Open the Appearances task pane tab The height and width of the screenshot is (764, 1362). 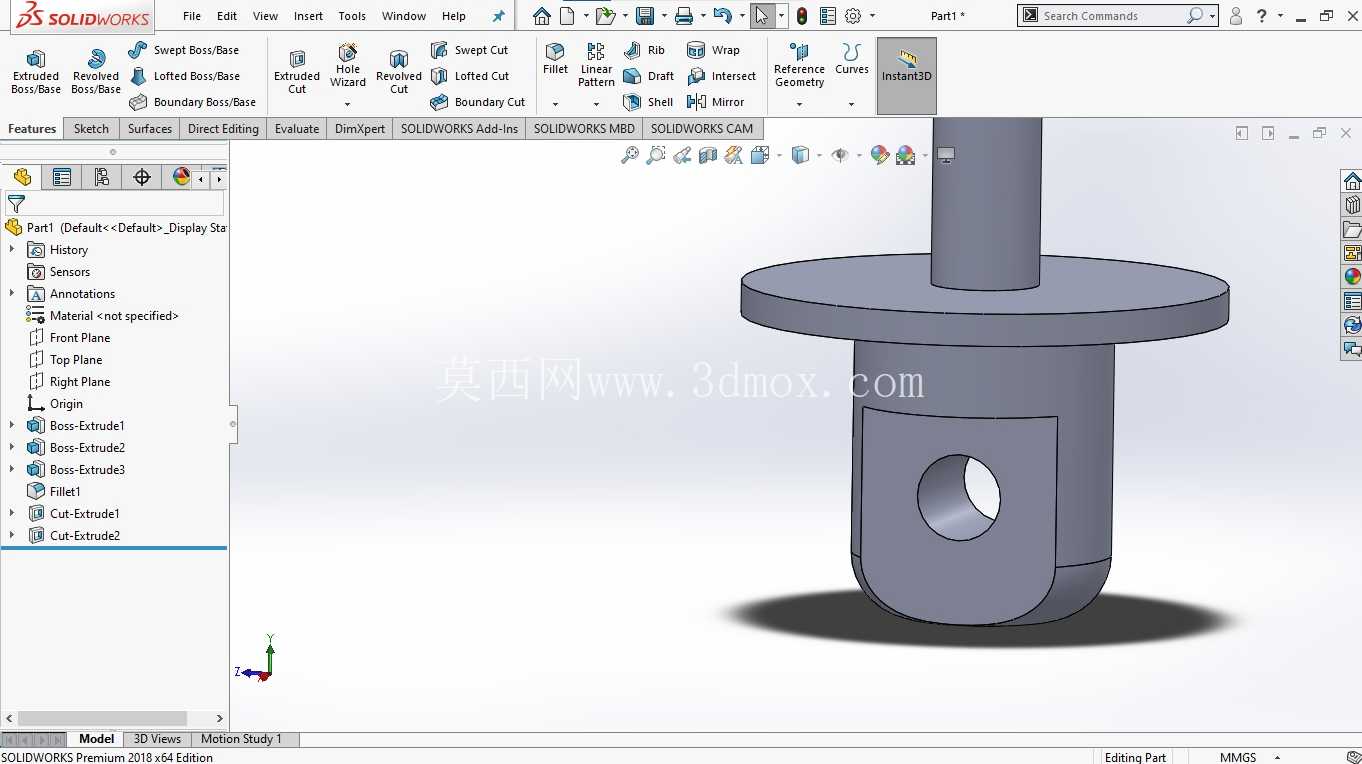click(1352, 277)
